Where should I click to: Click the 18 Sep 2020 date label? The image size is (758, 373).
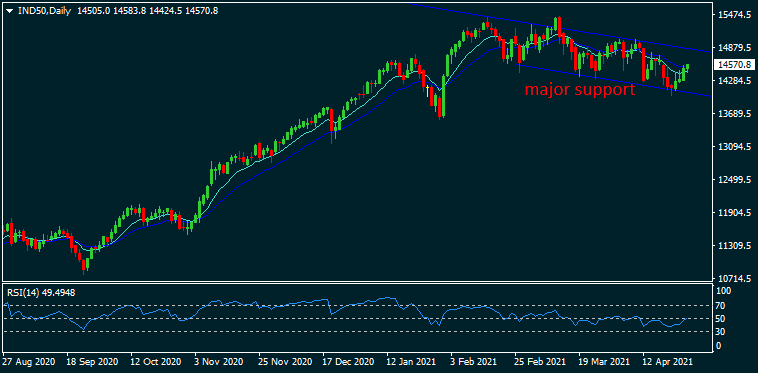coord(93,361)
